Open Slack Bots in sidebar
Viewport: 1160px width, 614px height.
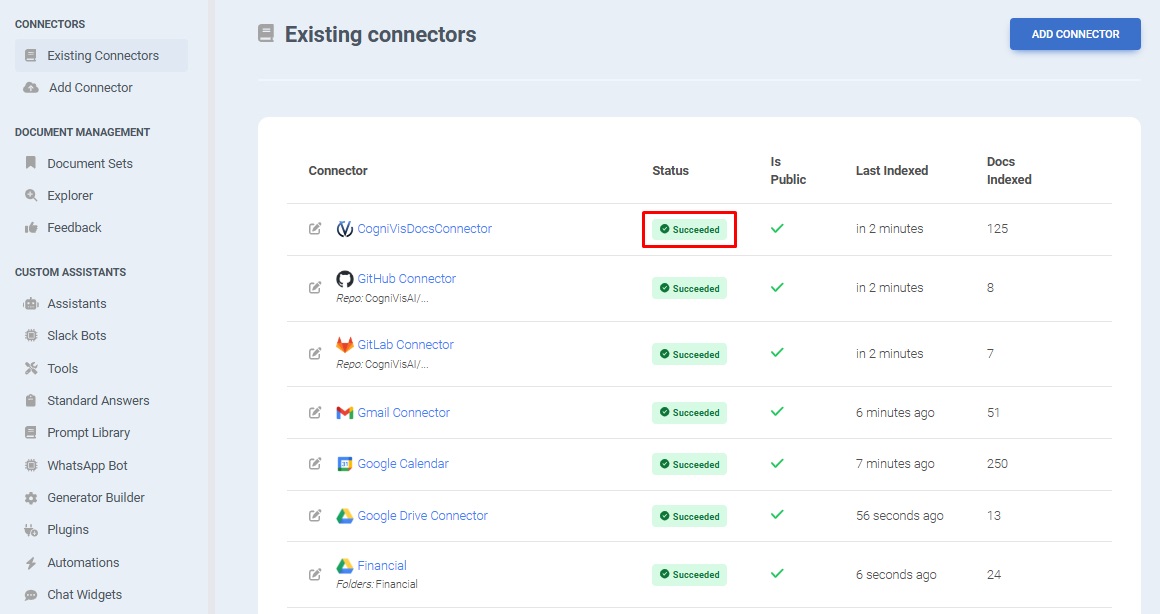[x=77, y=335]
